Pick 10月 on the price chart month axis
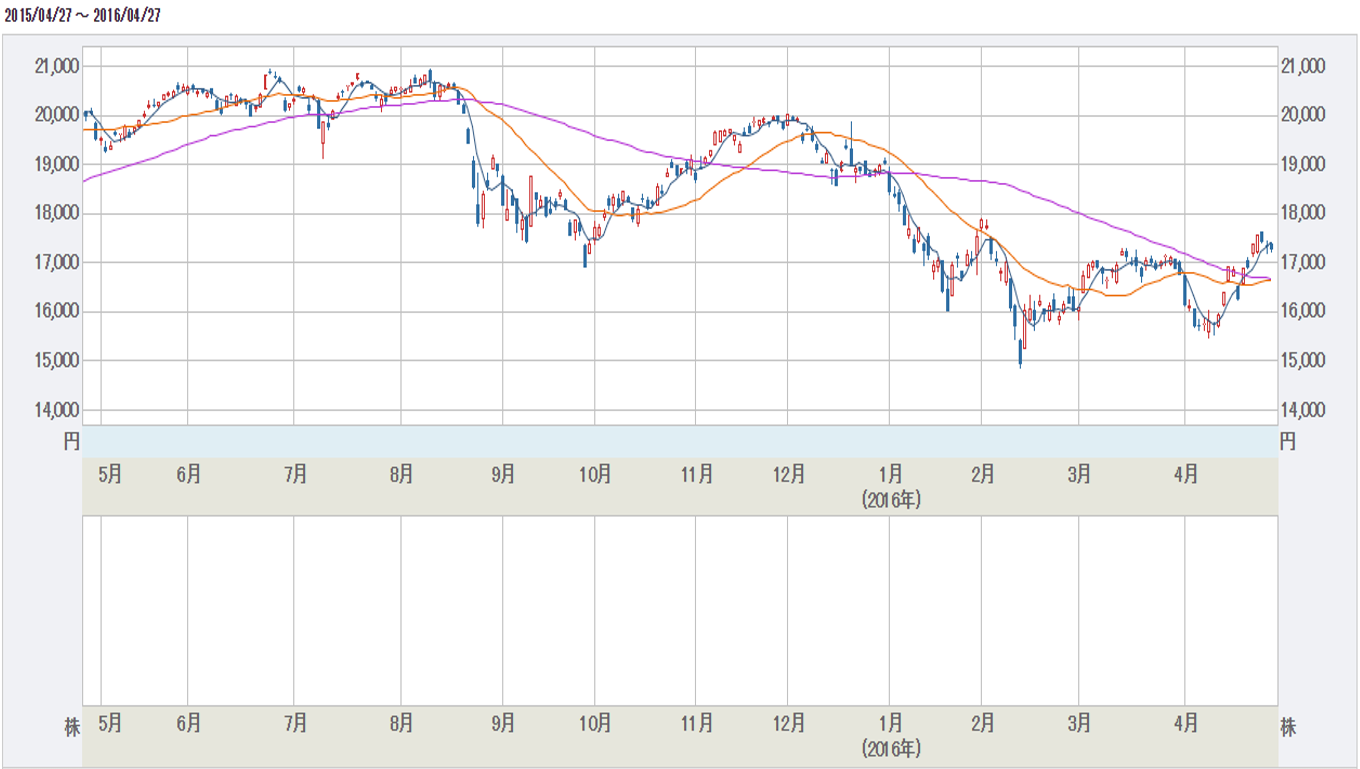The image size is (1360, 769). coord(595,475)
